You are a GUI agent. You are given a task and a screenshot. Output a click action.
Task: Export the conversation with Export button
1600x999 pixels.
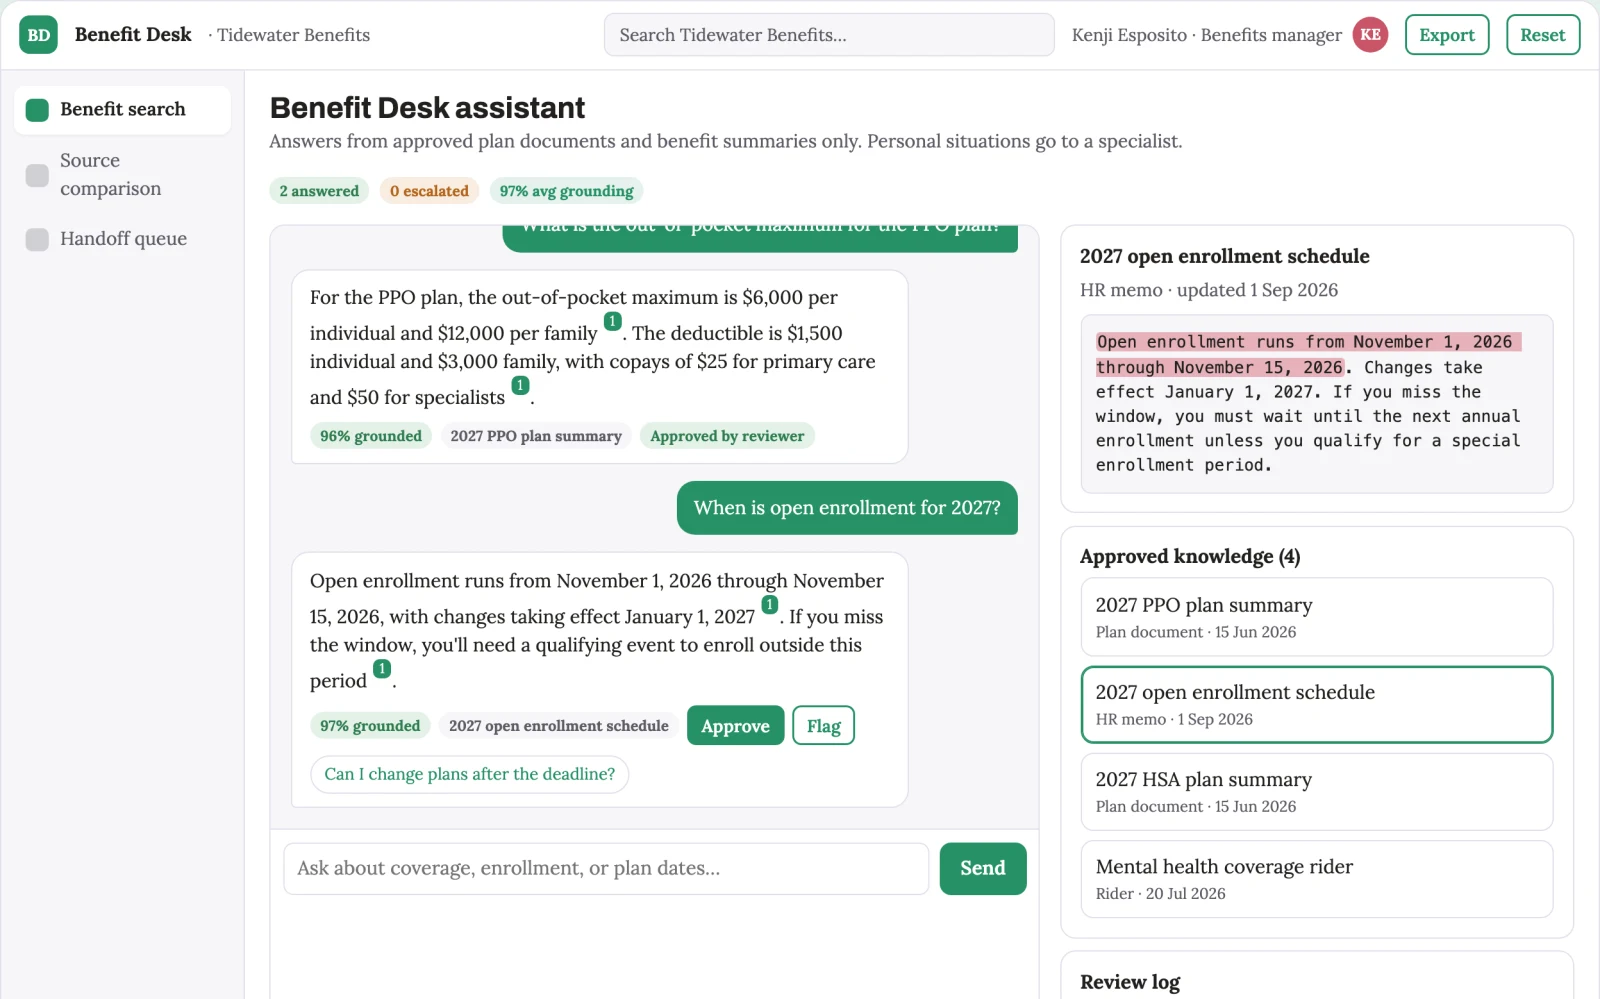pos(1446,35)
